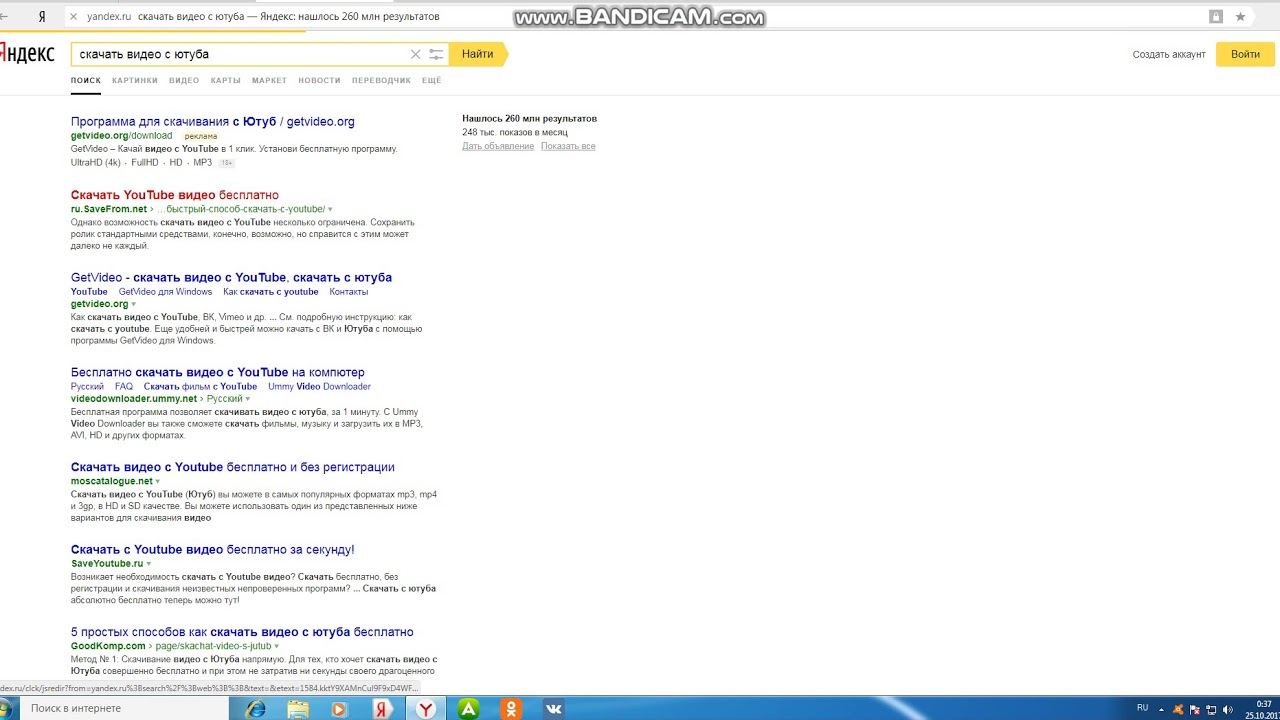Open the Odnoklassniki taskbar icon
Viewport: 1280px width, 720px height.
511,709
